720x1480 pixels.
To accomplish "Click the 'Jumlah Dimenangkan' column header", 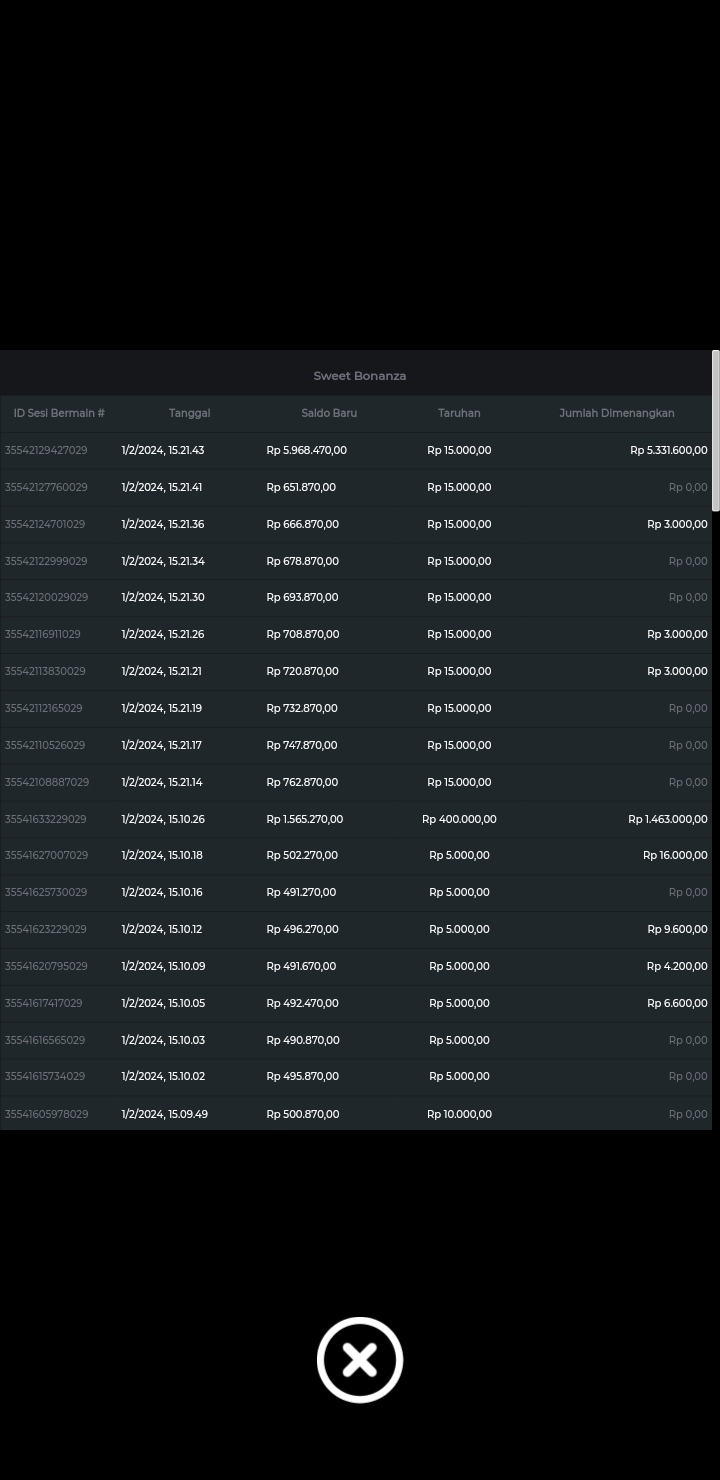I will 616,413.
